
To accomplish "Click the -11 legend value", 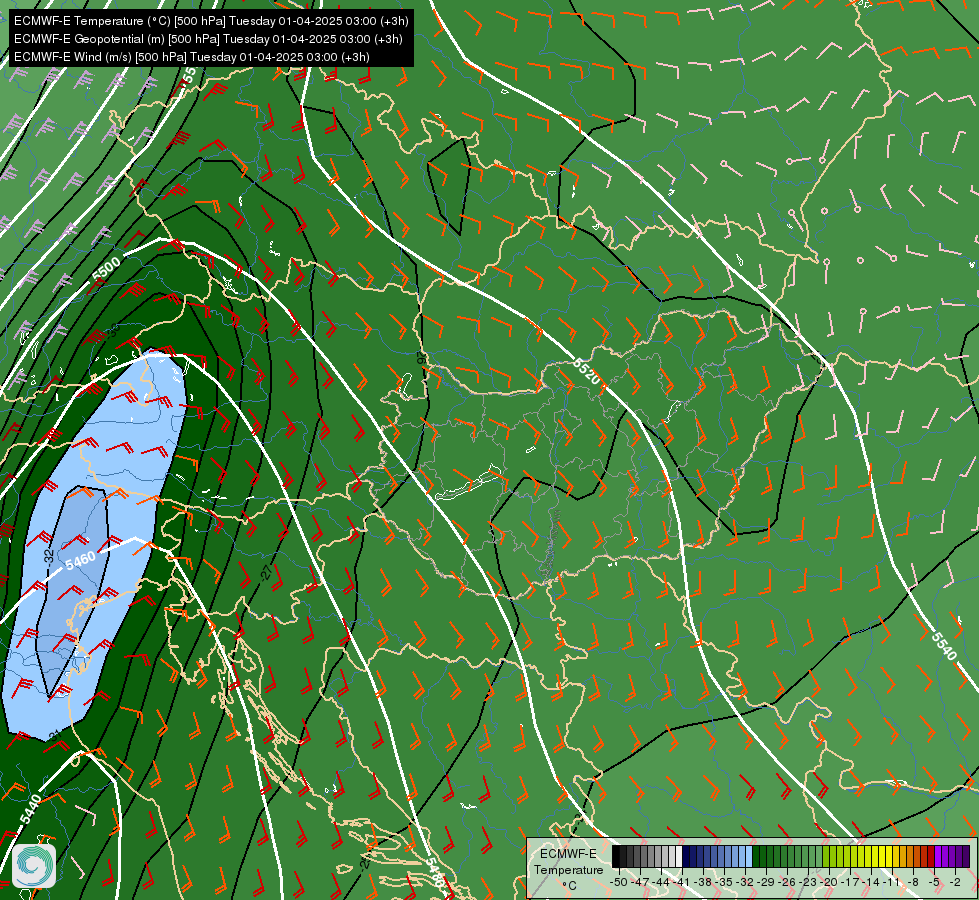I will pyautogui.click(x=891, y=882).
